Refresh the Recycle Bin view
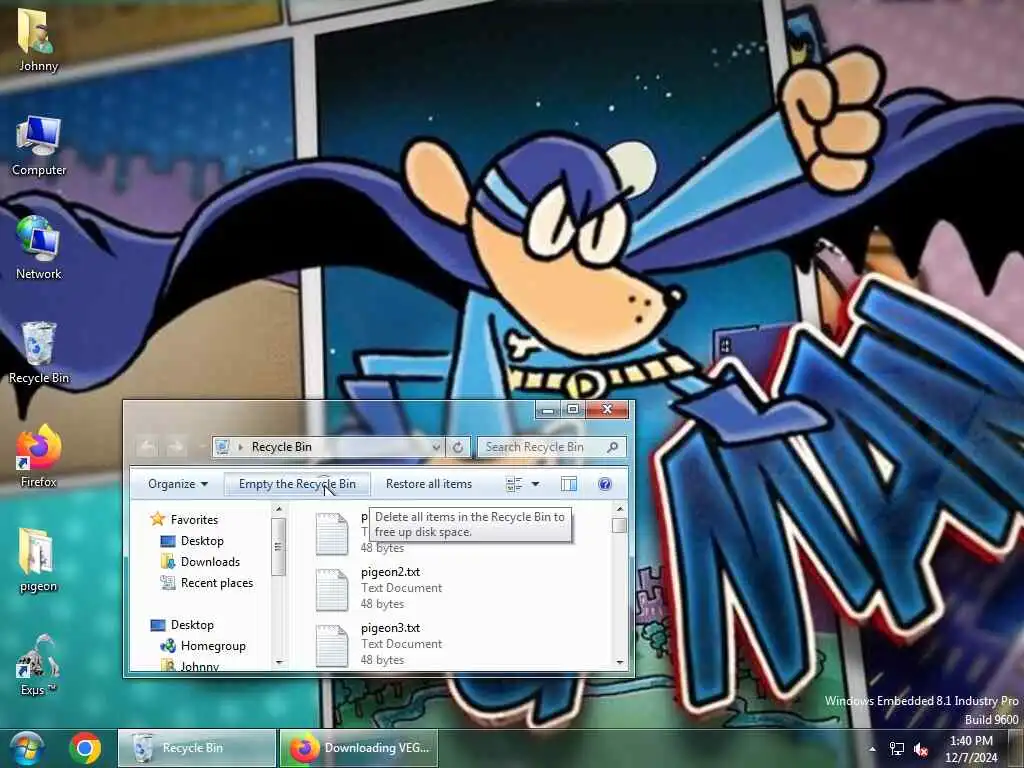 pos(458,447)
